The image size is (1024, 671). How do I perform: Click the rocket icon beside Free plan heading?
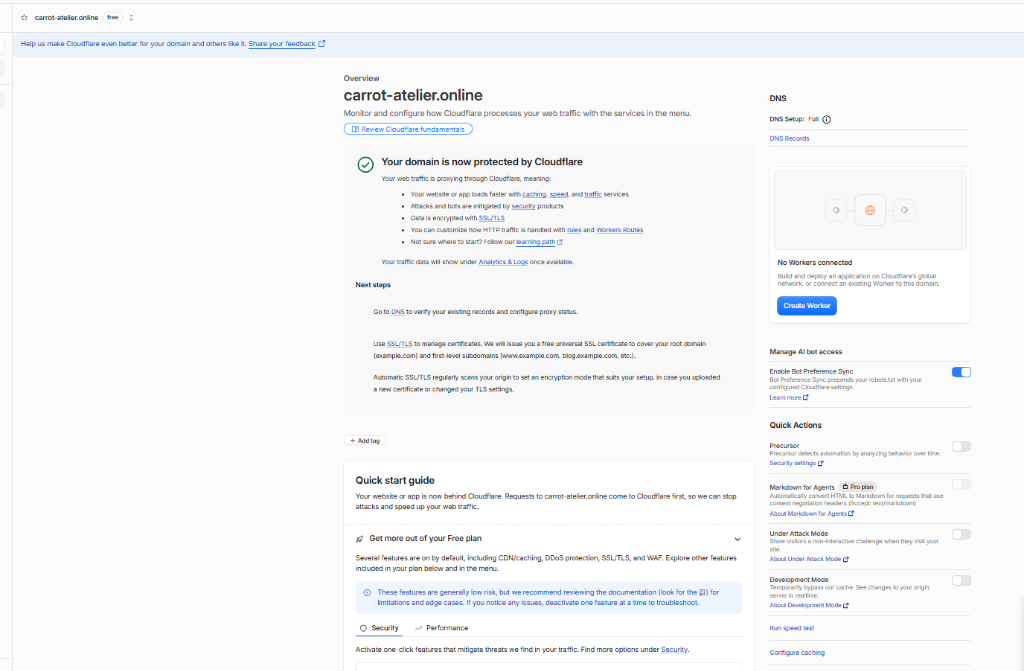coord(359,539)
